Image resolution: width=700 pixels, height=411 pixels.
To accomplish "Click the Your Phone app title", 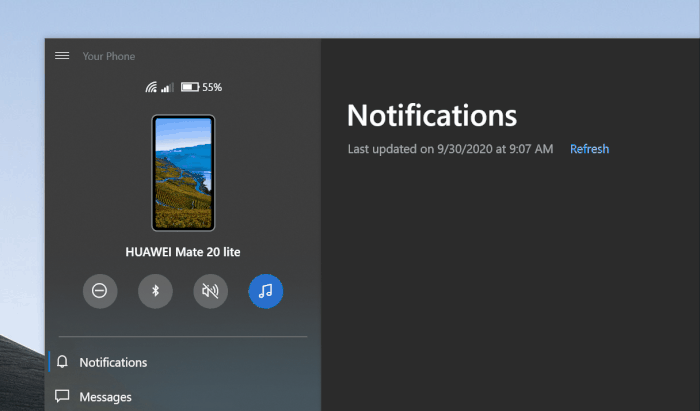I will (x=109, y=56).
